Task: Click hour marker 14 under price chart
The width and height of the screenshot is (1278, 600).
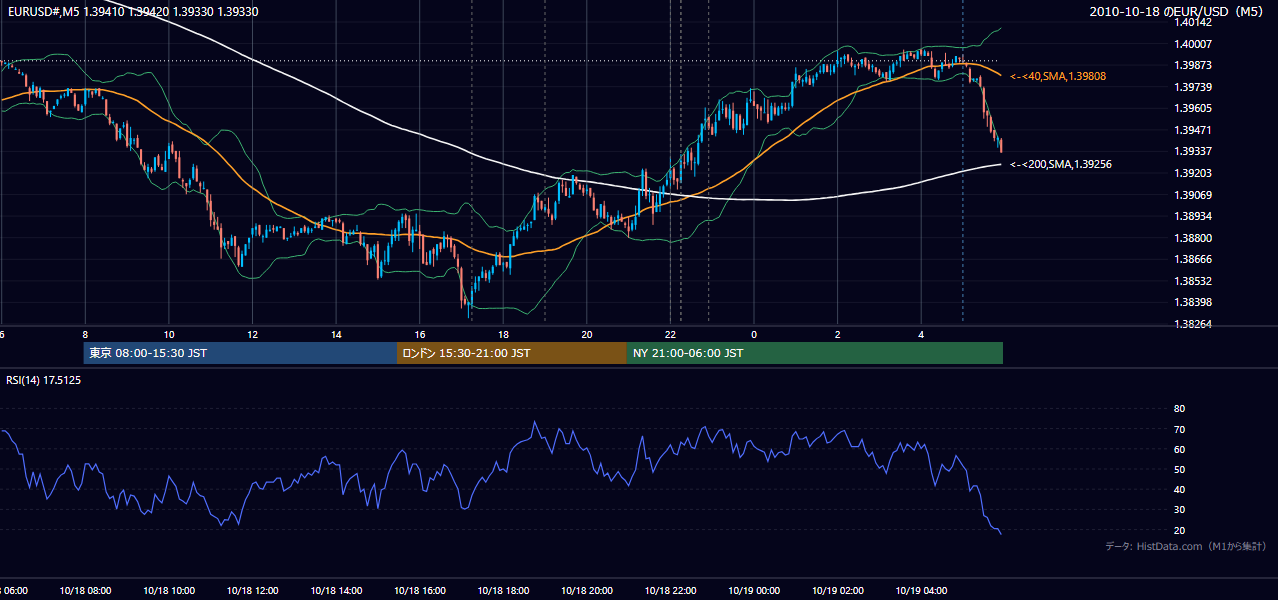Action: [x=336, y=335]
